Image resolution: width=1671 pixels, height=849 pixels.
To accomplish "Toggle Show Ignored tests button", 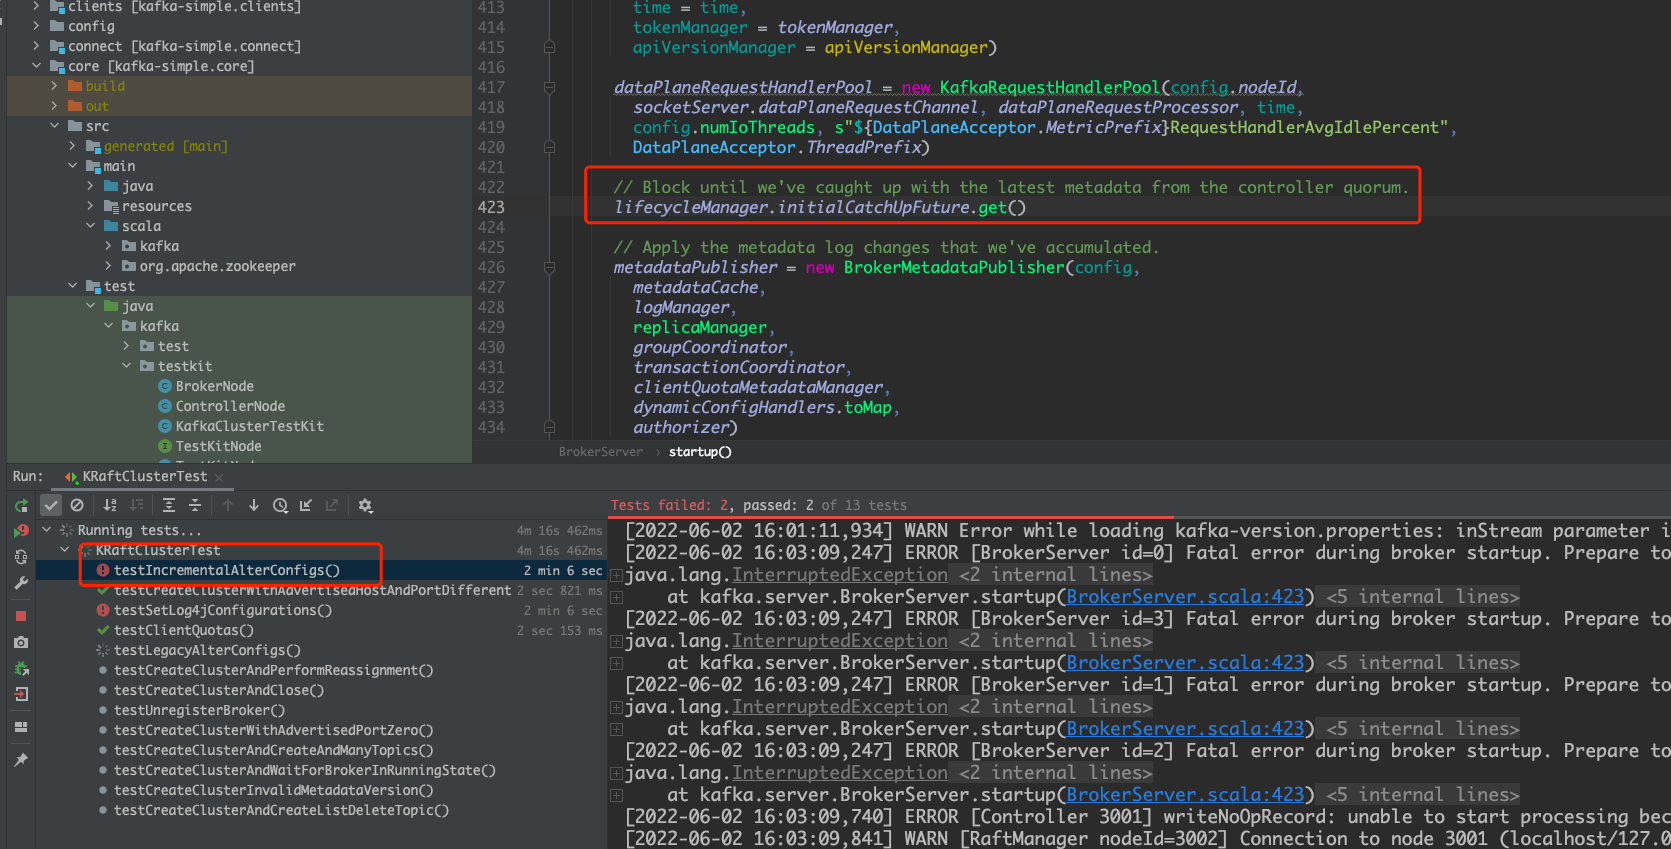I will [77, 506].
